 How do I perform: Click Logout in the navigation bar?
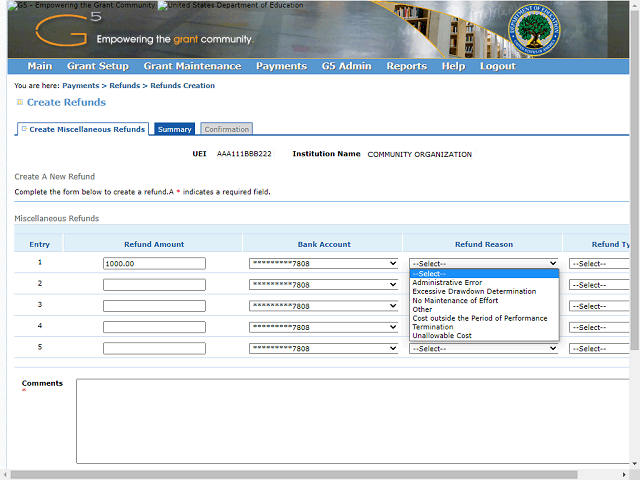point(497,66)
